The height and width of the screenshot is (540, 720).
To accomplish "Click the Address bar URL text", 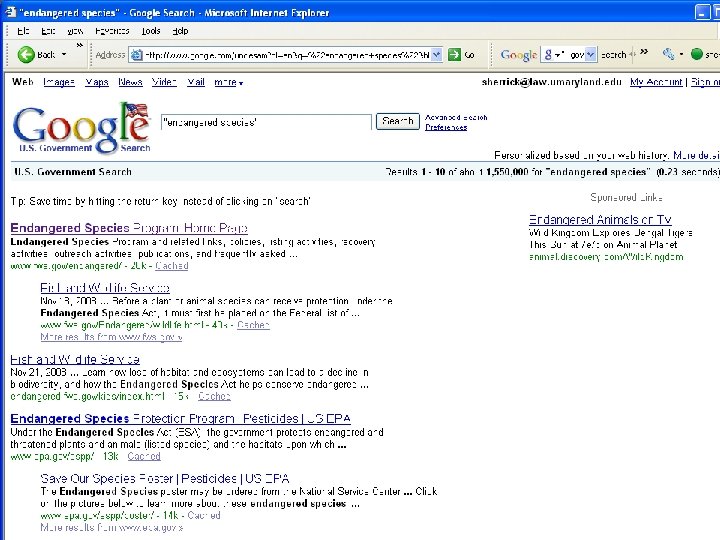I will coord(287,55).
